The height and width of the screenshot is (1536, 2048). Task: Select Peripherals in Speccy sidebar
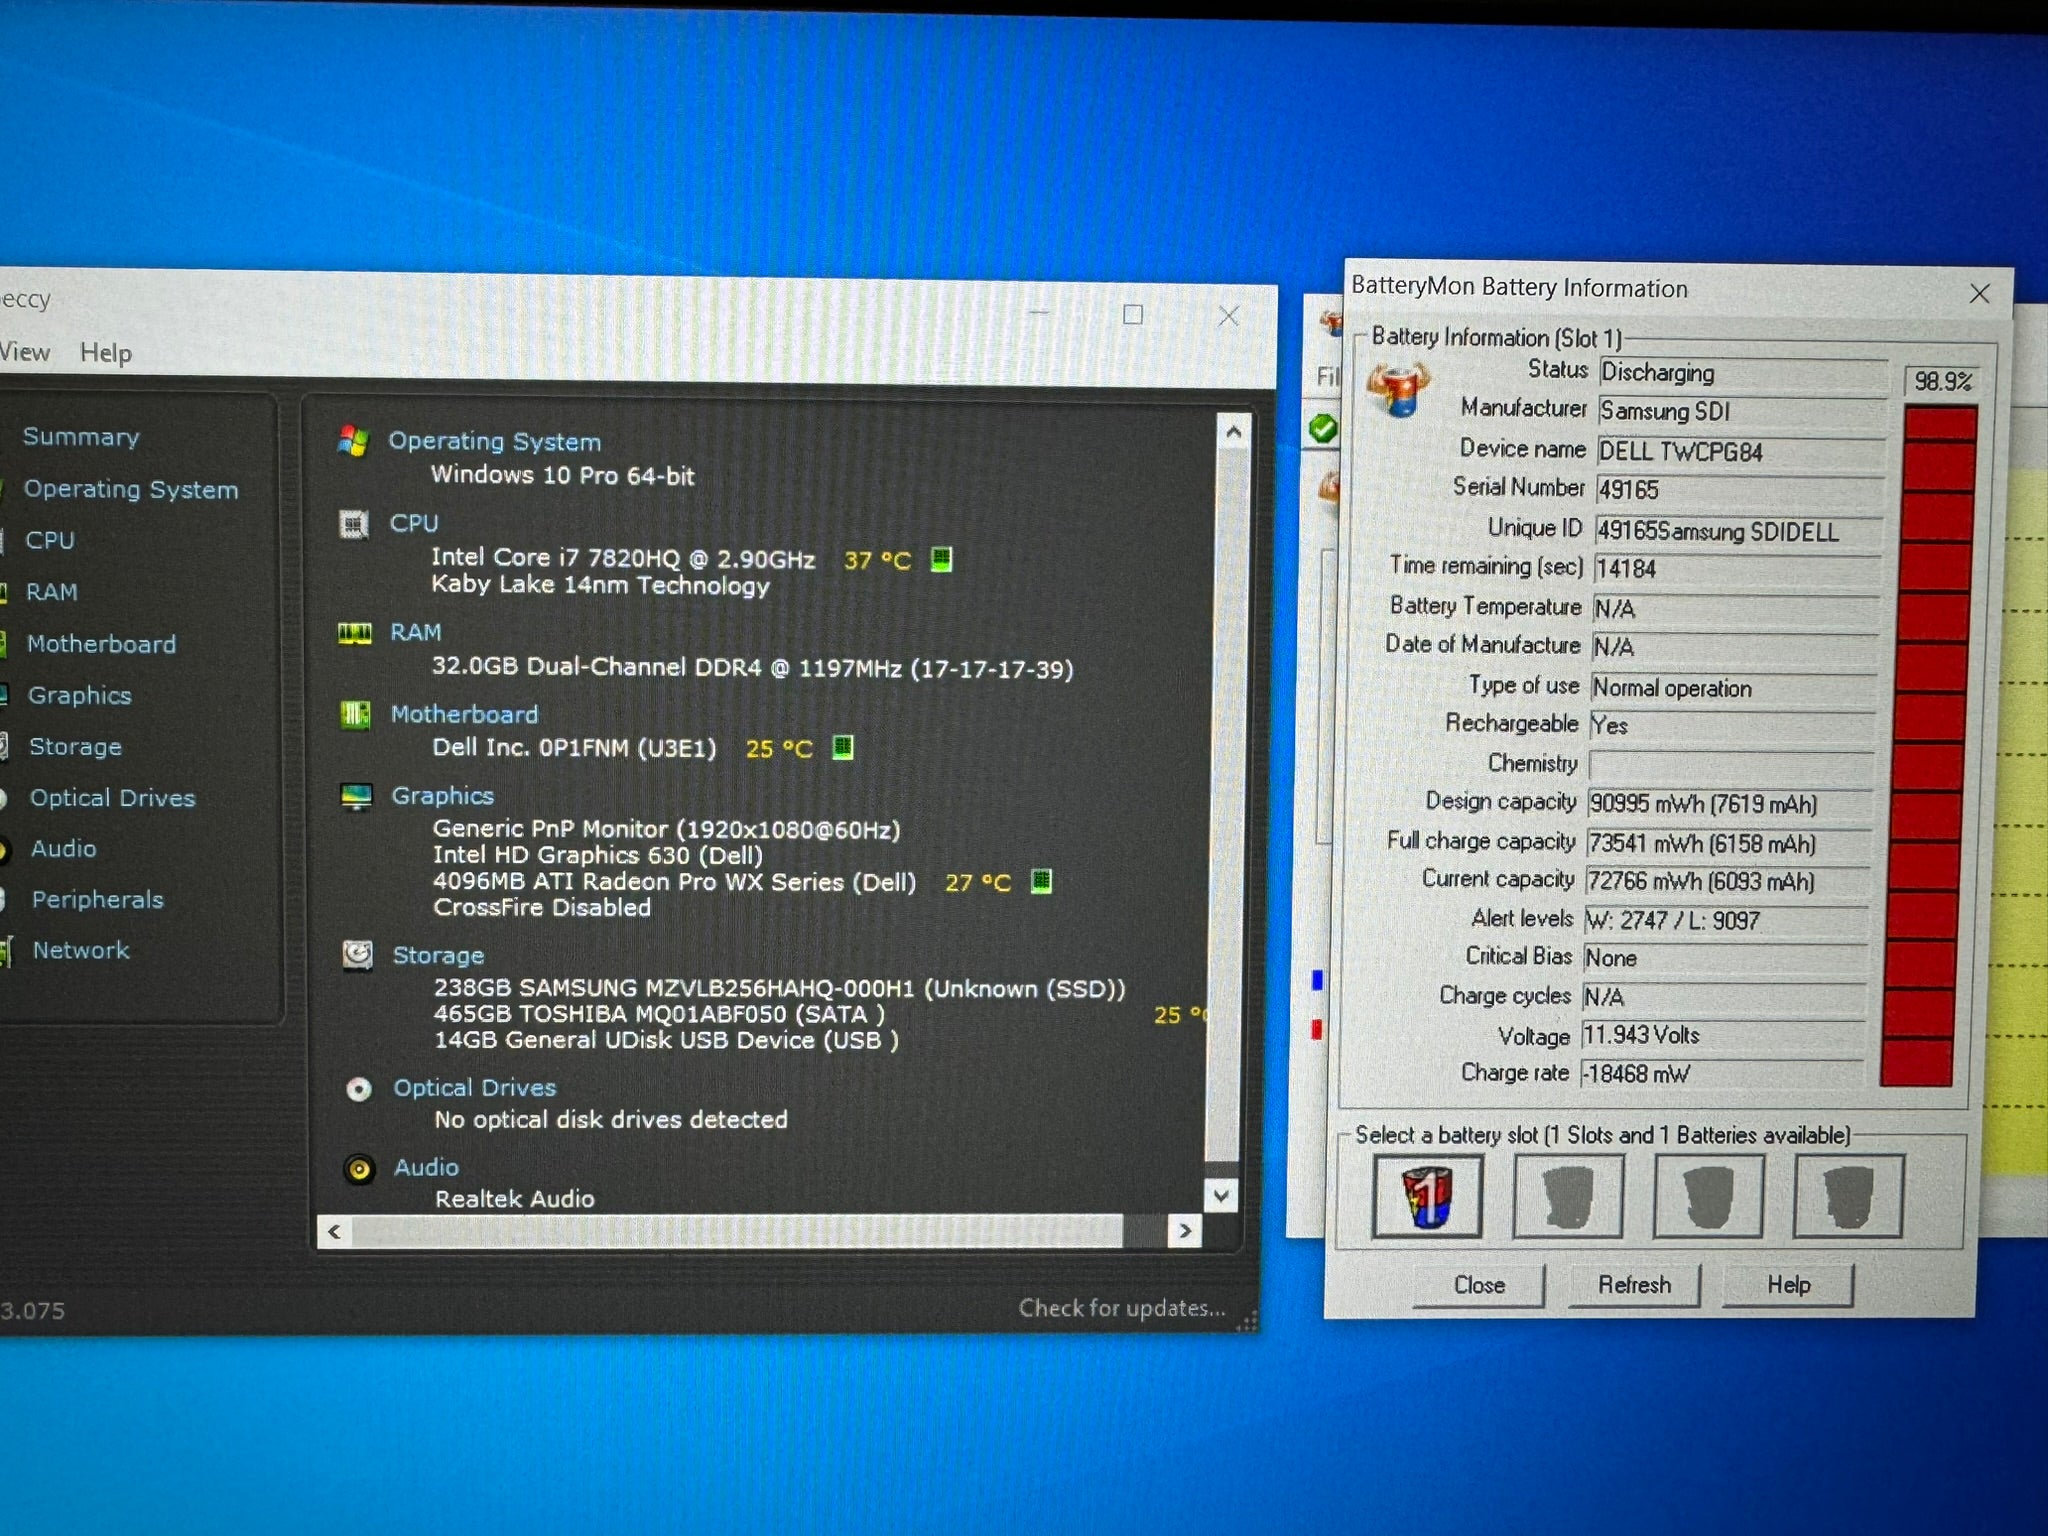[98, 900]
